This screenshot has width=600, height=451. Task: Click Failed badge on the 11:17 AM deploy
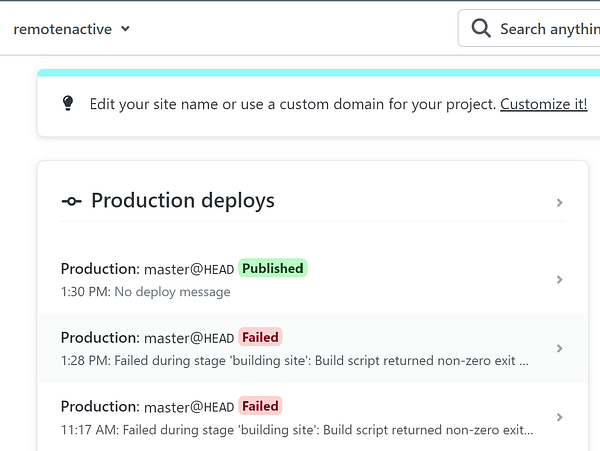pos(260,406)
